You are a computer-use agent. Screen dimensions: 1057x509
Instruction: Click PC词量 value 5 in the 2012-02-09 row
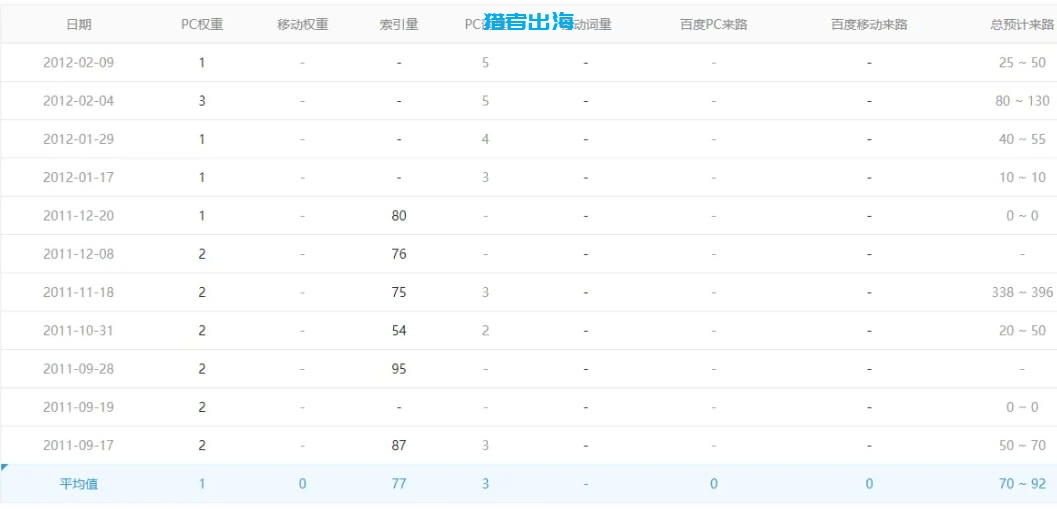pos(485,63)
